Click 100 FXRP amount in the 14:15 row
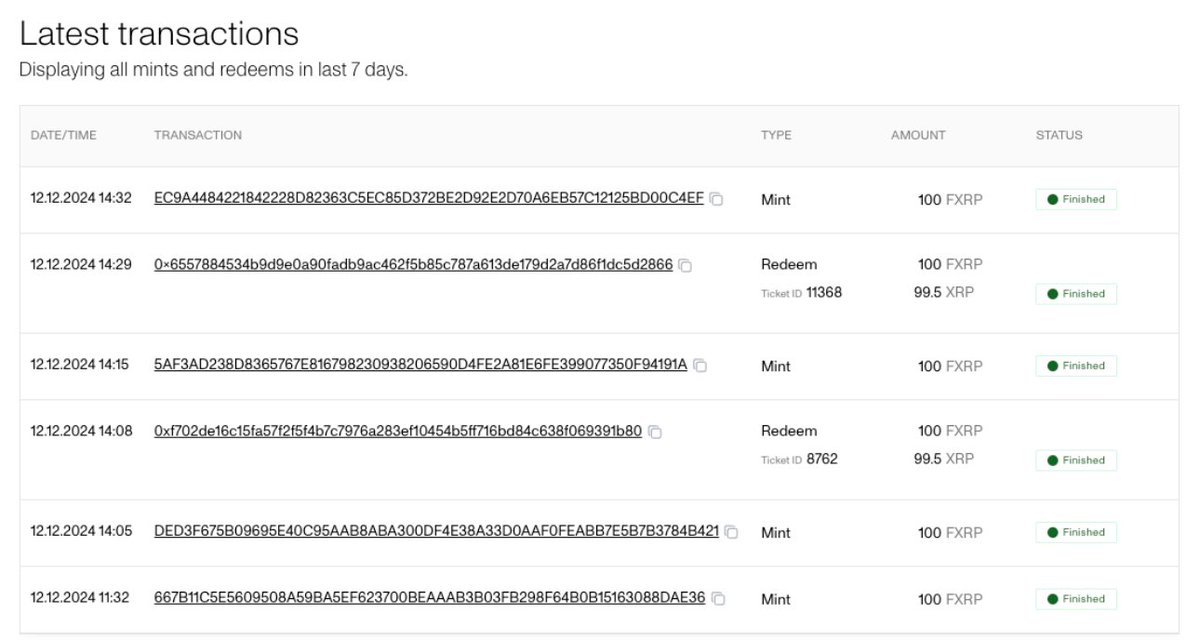 [950, 366]
